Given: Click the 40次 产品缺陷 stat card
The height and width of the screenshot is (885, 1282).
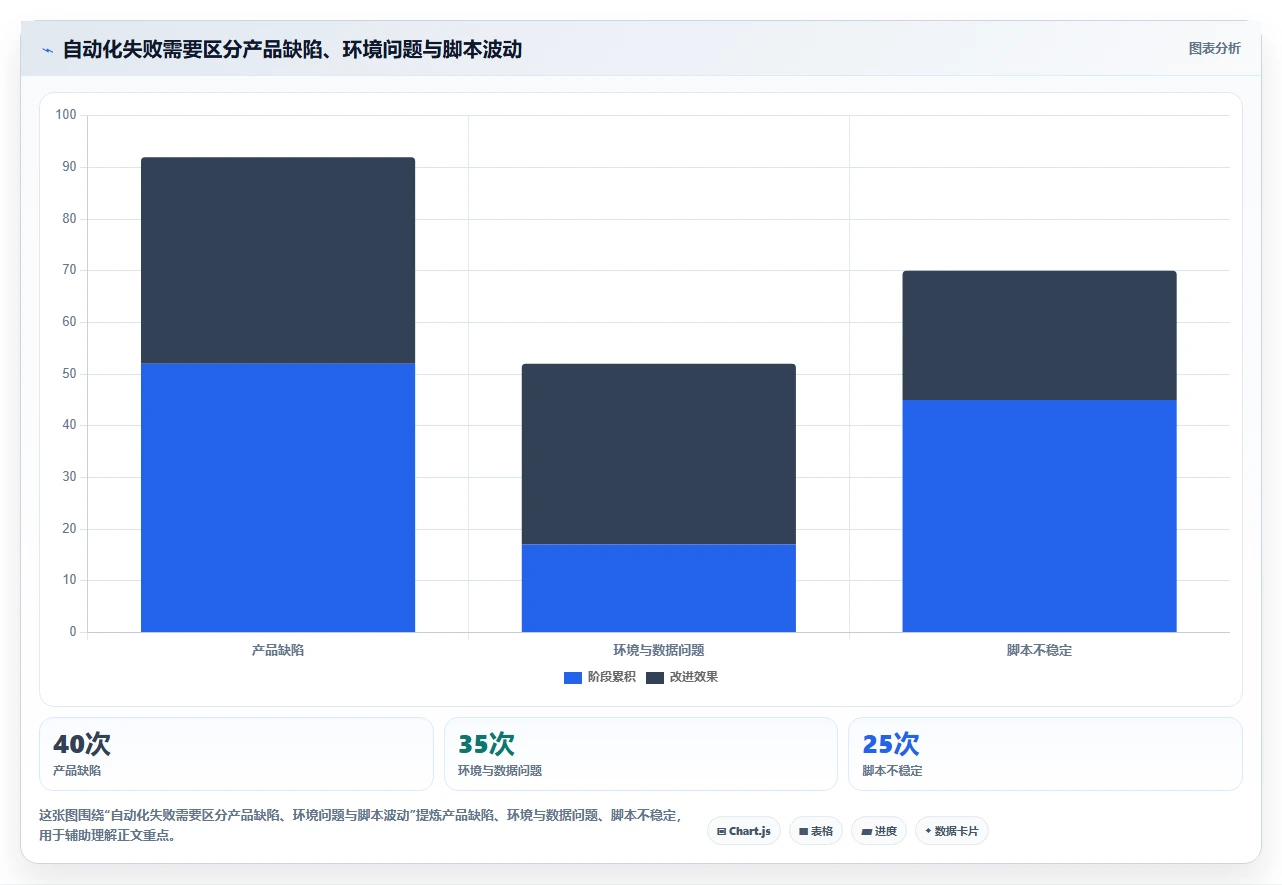Looking at the screenshot, I should pyautogui.click(x=236, y=754).
